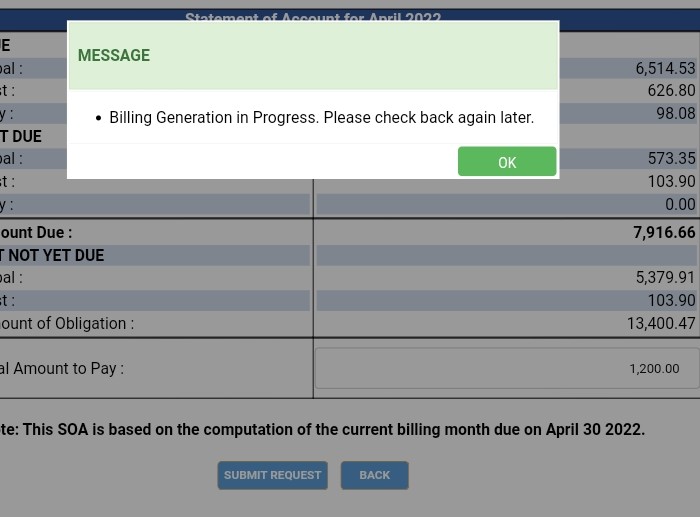Screen dimensions: 700x517
Task: Click the bold 7,916.66 total amount
Action: 664,232
